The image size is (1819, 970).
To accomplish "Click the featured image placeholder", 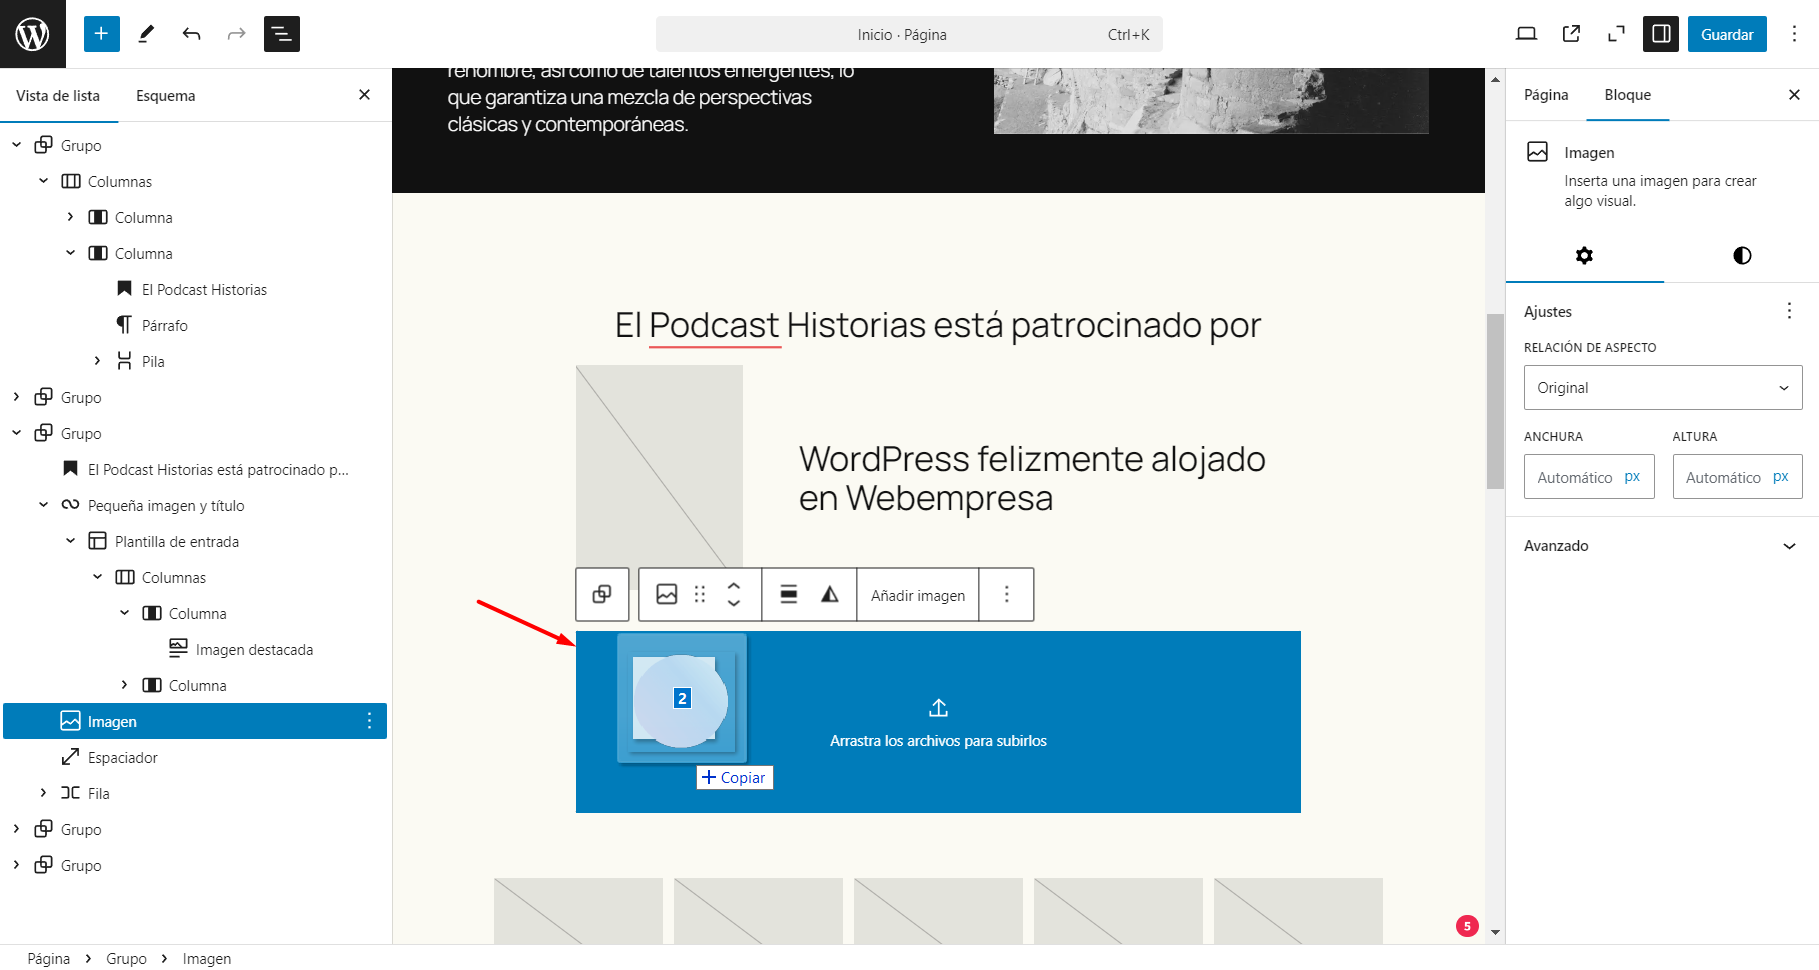I will pos(659,465).
